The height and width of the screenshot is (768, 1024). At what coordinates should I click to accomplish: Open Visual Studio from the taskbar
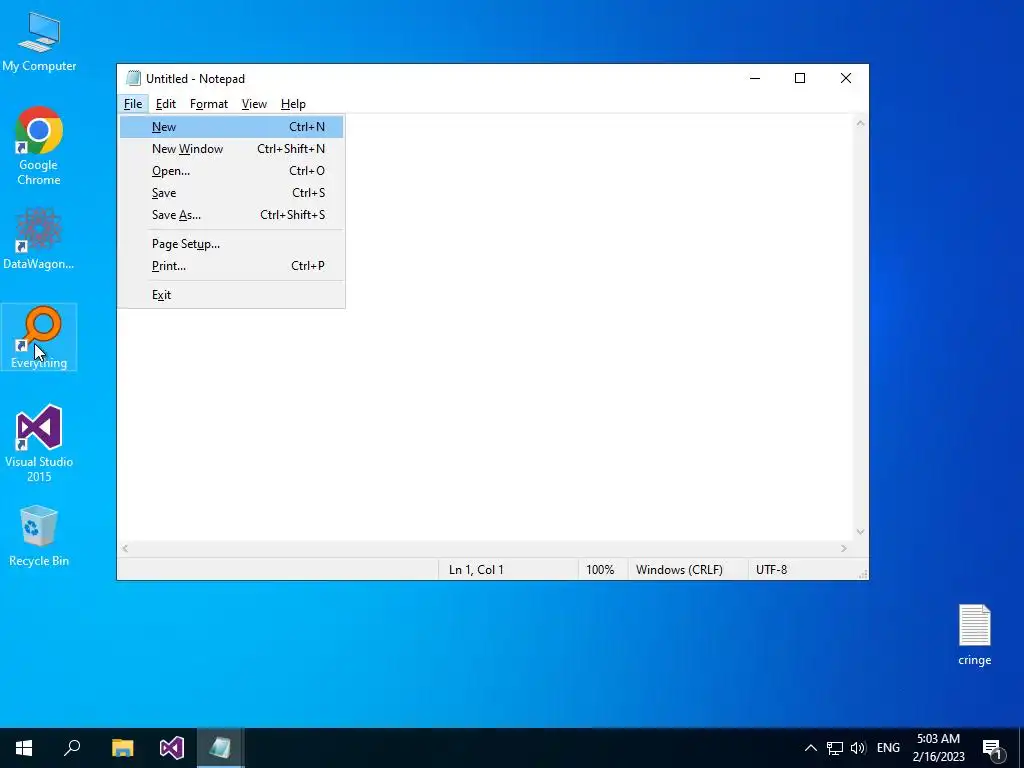(172, 748)
